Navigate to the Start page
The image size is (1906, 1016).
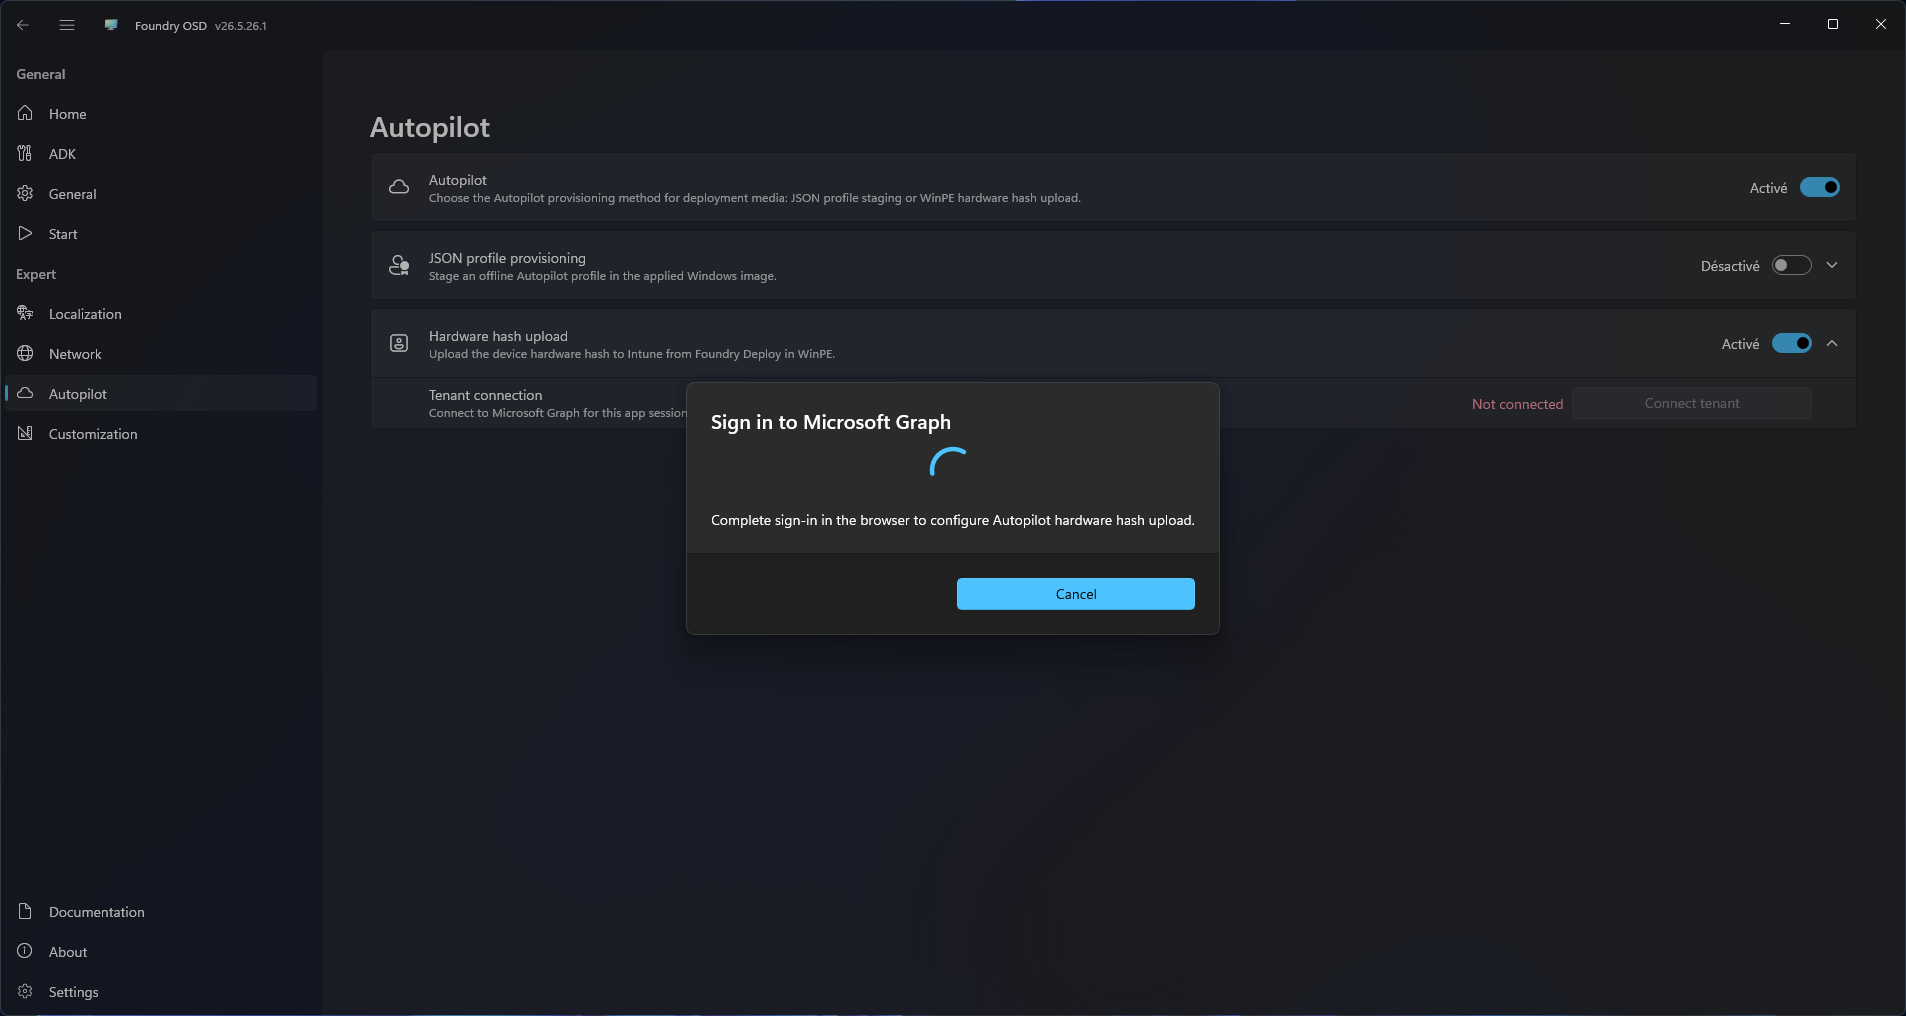(63, 234)
